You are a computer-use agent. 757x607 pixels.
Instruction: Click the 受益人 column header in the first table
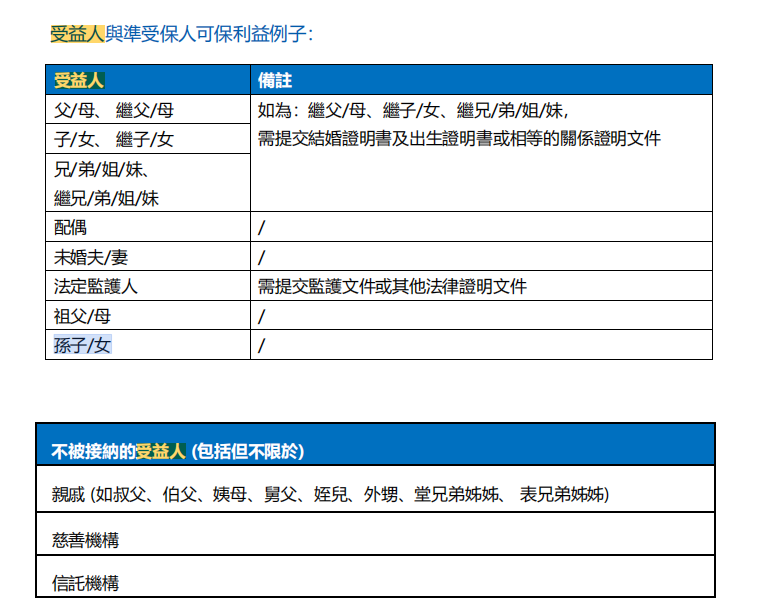[x=79, y=80]
